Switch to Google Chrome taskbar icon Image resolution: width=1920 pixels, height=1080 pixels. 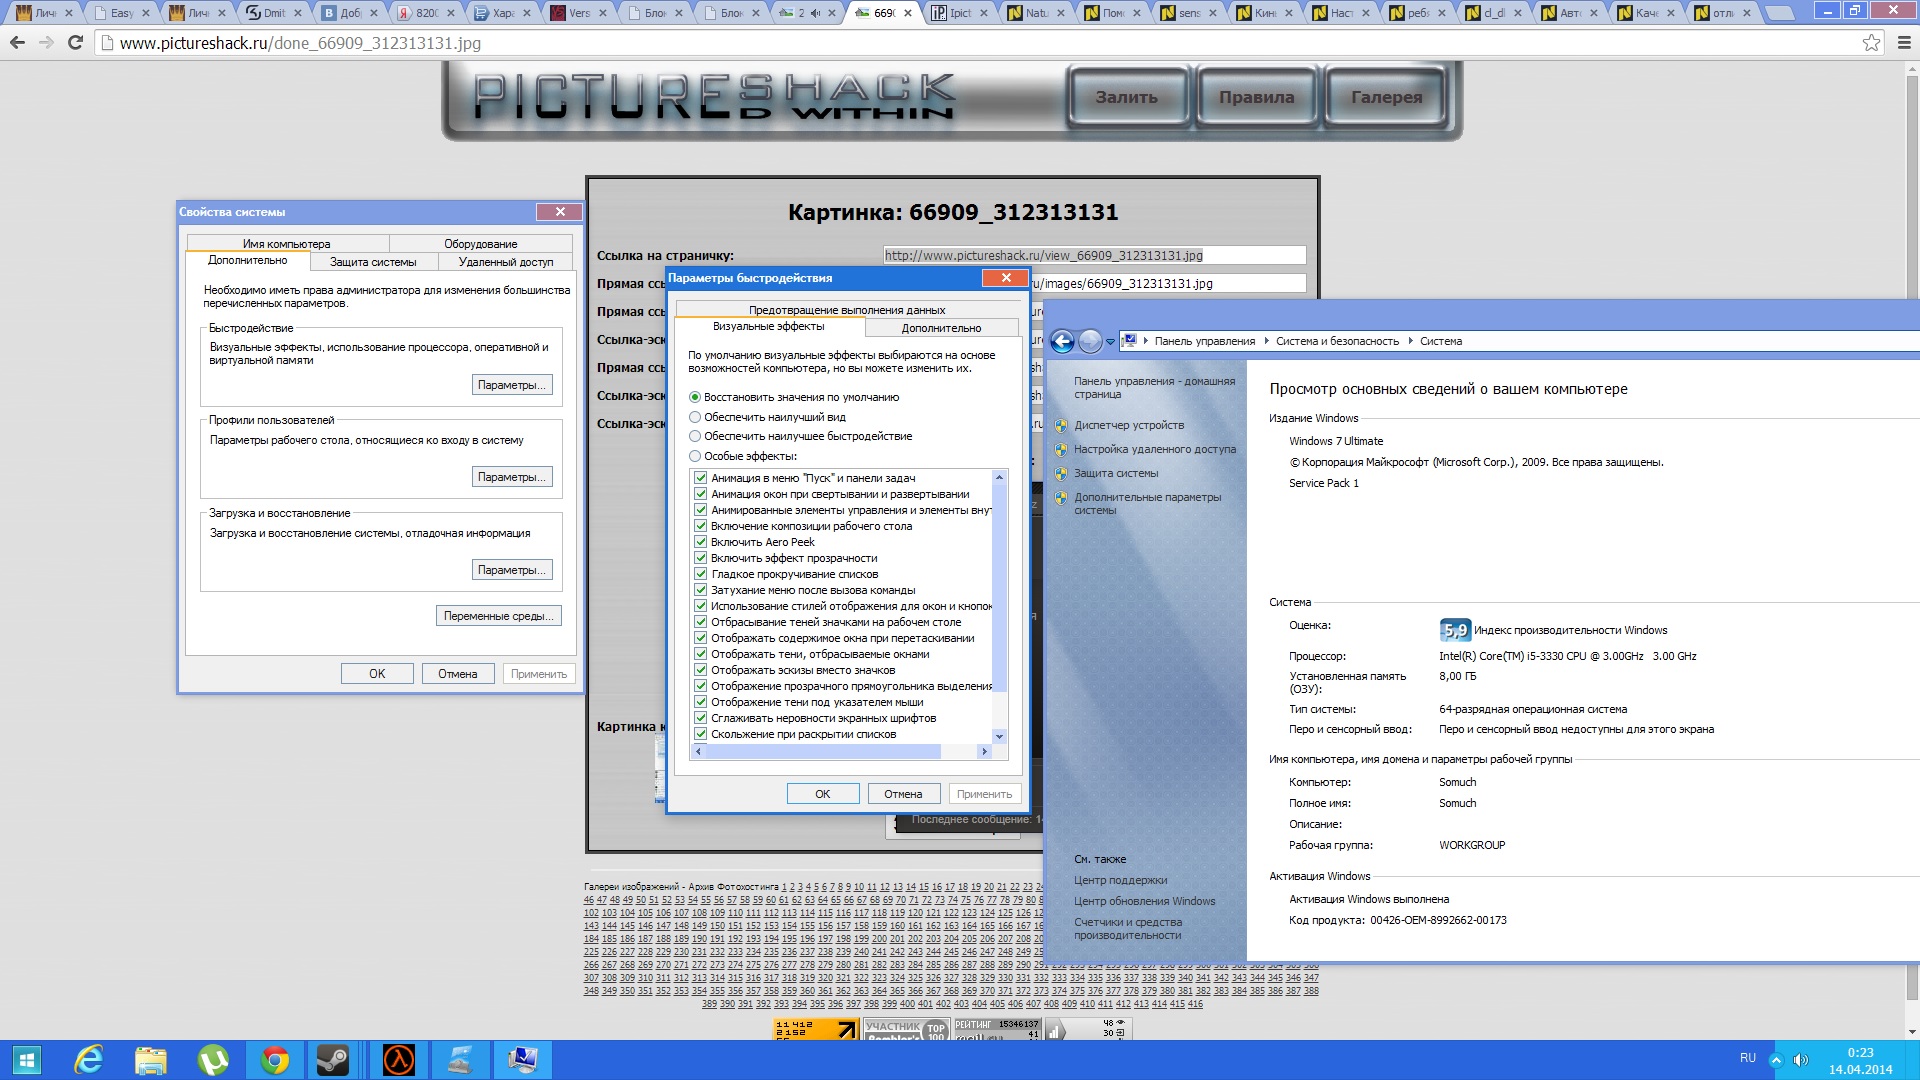(275, 1060)
